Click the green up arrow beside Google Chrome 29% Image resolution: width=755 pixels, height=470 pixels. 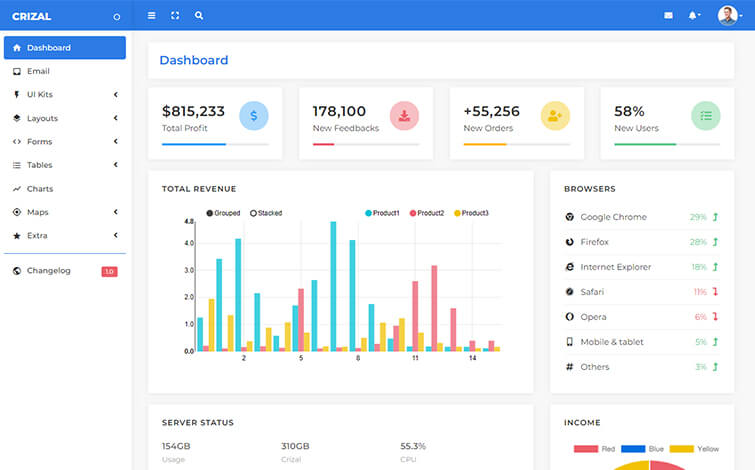pos(716,217)
